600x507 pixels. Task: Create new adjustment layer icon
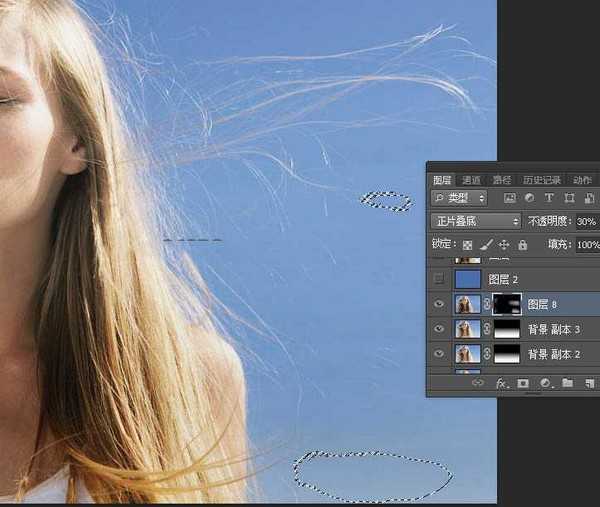[545, 383]
